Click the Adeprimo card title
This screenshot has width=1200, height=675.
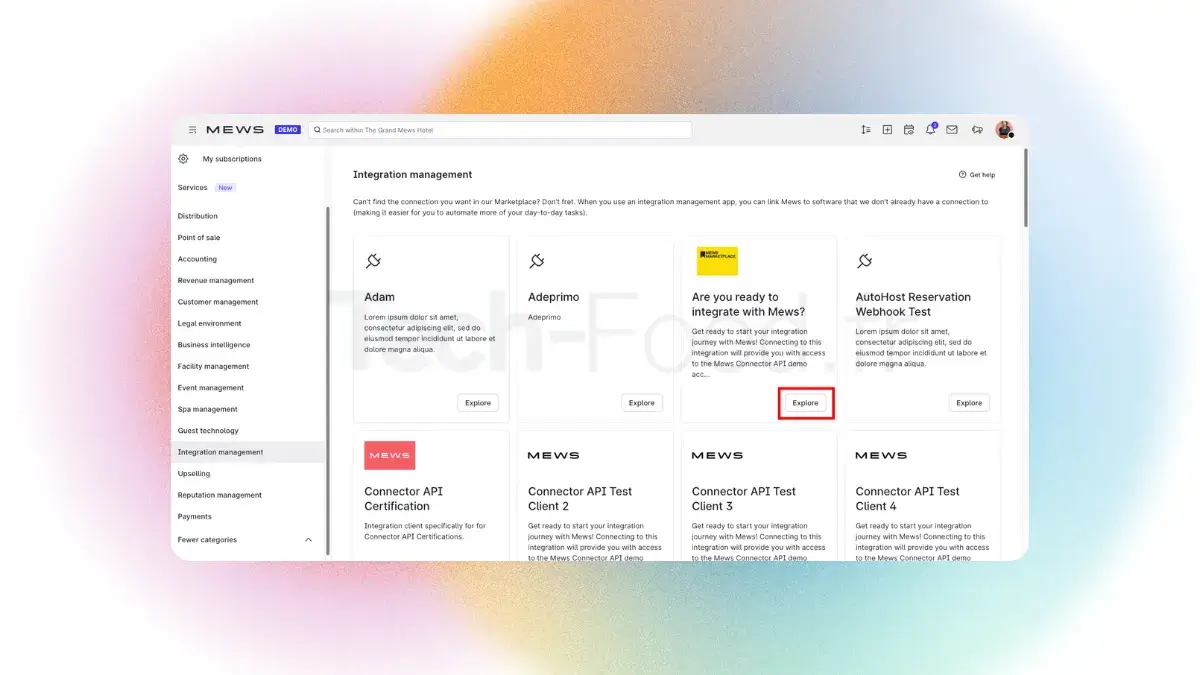click(x=552, y=297)
